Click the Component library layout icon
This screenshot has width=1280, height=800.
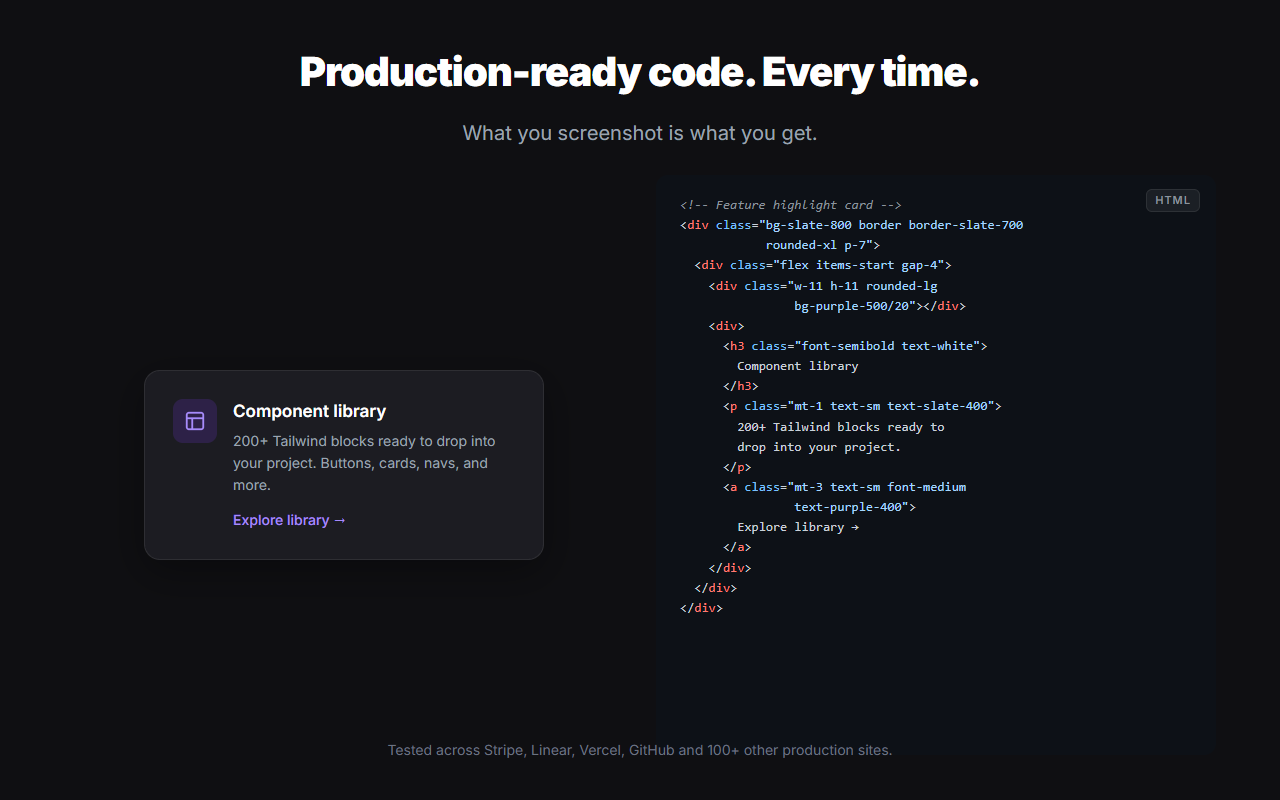pyautogui.click(x=195, y=421)
